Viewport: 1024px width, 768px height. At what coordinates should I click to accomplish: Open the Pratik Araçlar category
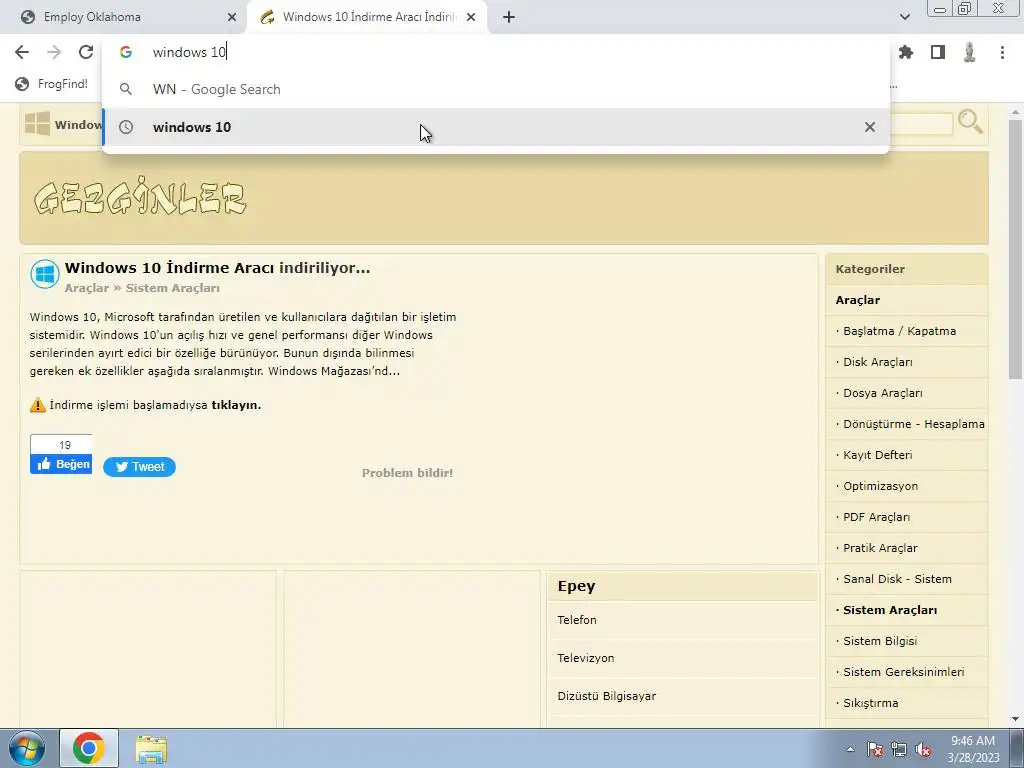click(x=880, y=548)
